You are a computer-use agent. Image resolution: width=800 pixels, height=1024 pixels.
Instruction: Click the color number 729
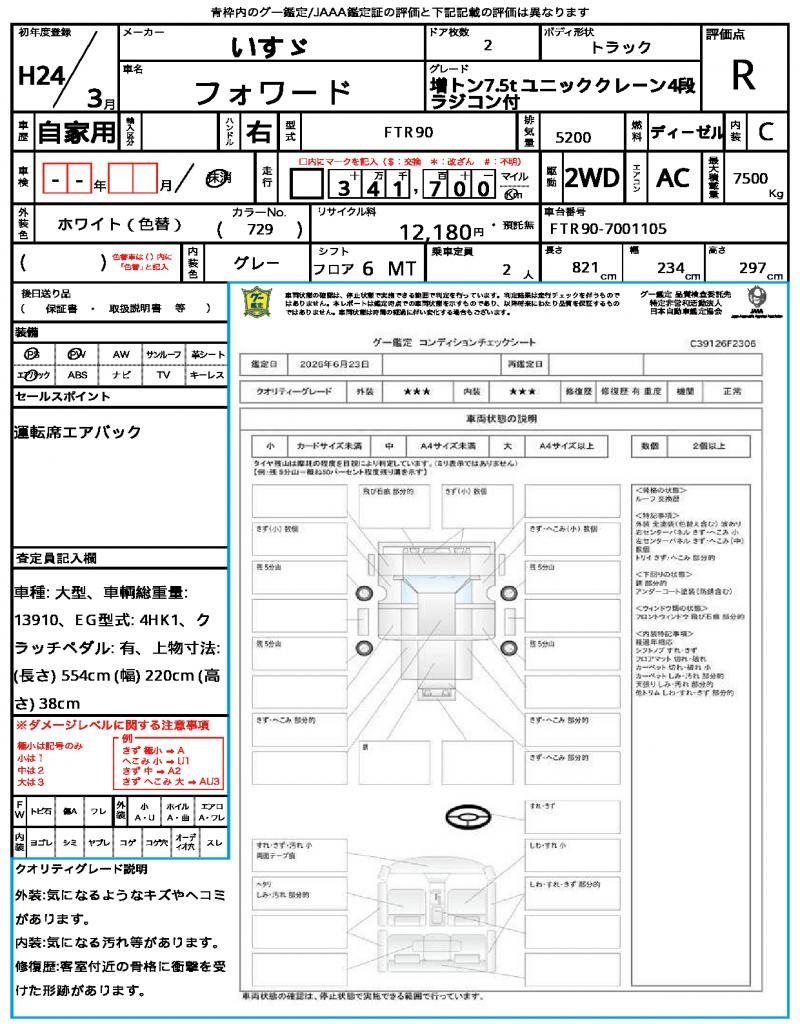click(x=260, y=229)
